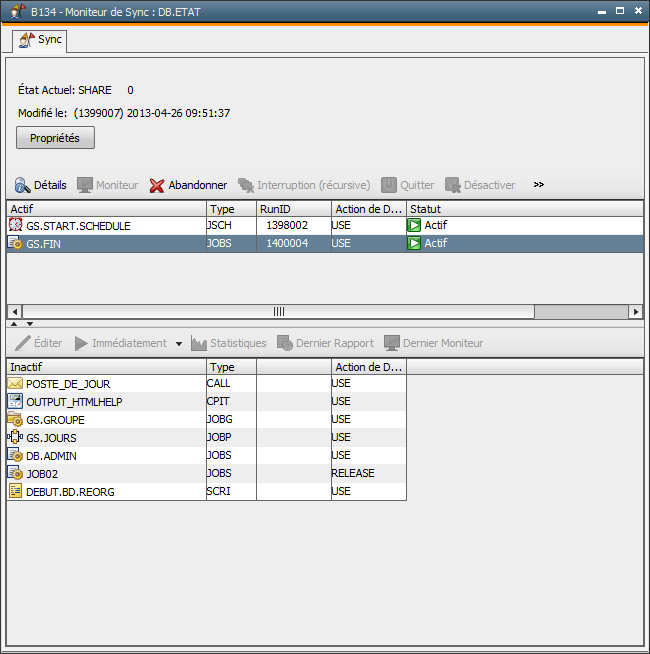The width and height of the screenshot is (650, 654).
Task: Click the Dernier Moniteur icon
Action: pos(392,343)
